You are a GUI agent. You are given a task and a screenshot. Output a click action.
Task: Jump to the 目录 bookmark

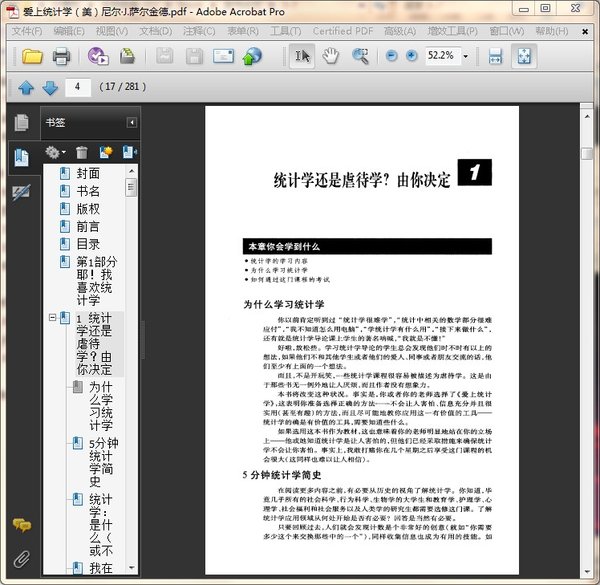tap(87, 244)
